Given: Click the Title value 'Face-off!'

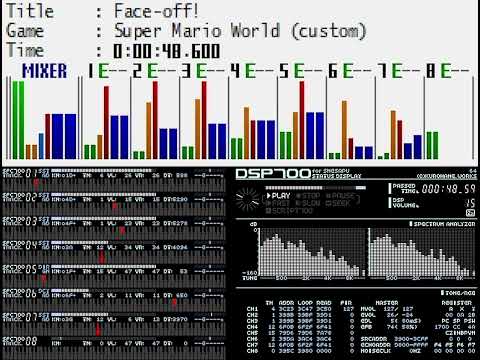Looking at the screenshot, I should pos(156,11).
